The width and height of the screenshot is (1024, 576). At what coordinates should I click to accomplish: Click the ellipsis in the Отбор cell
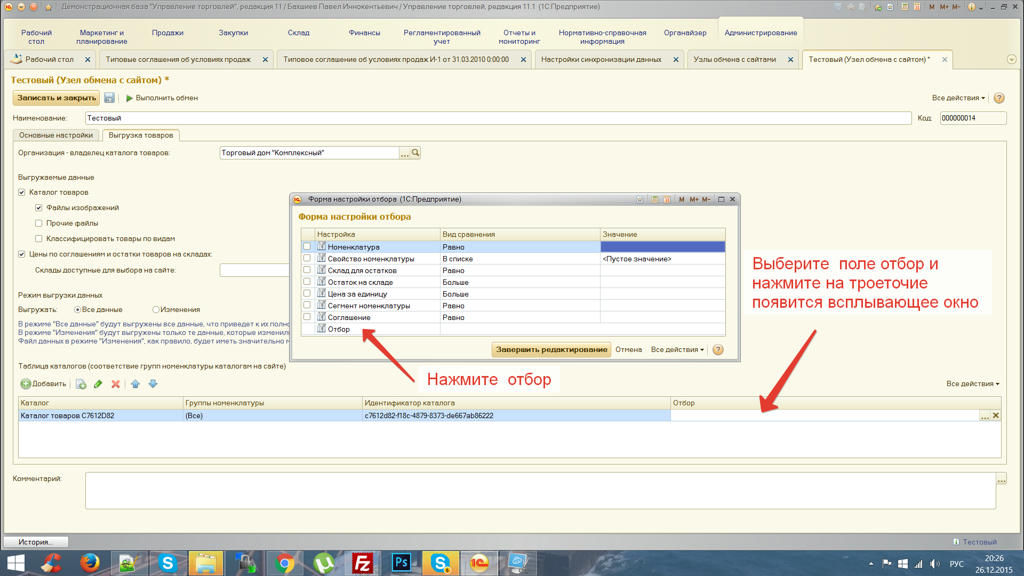click(x=985, y=416)
